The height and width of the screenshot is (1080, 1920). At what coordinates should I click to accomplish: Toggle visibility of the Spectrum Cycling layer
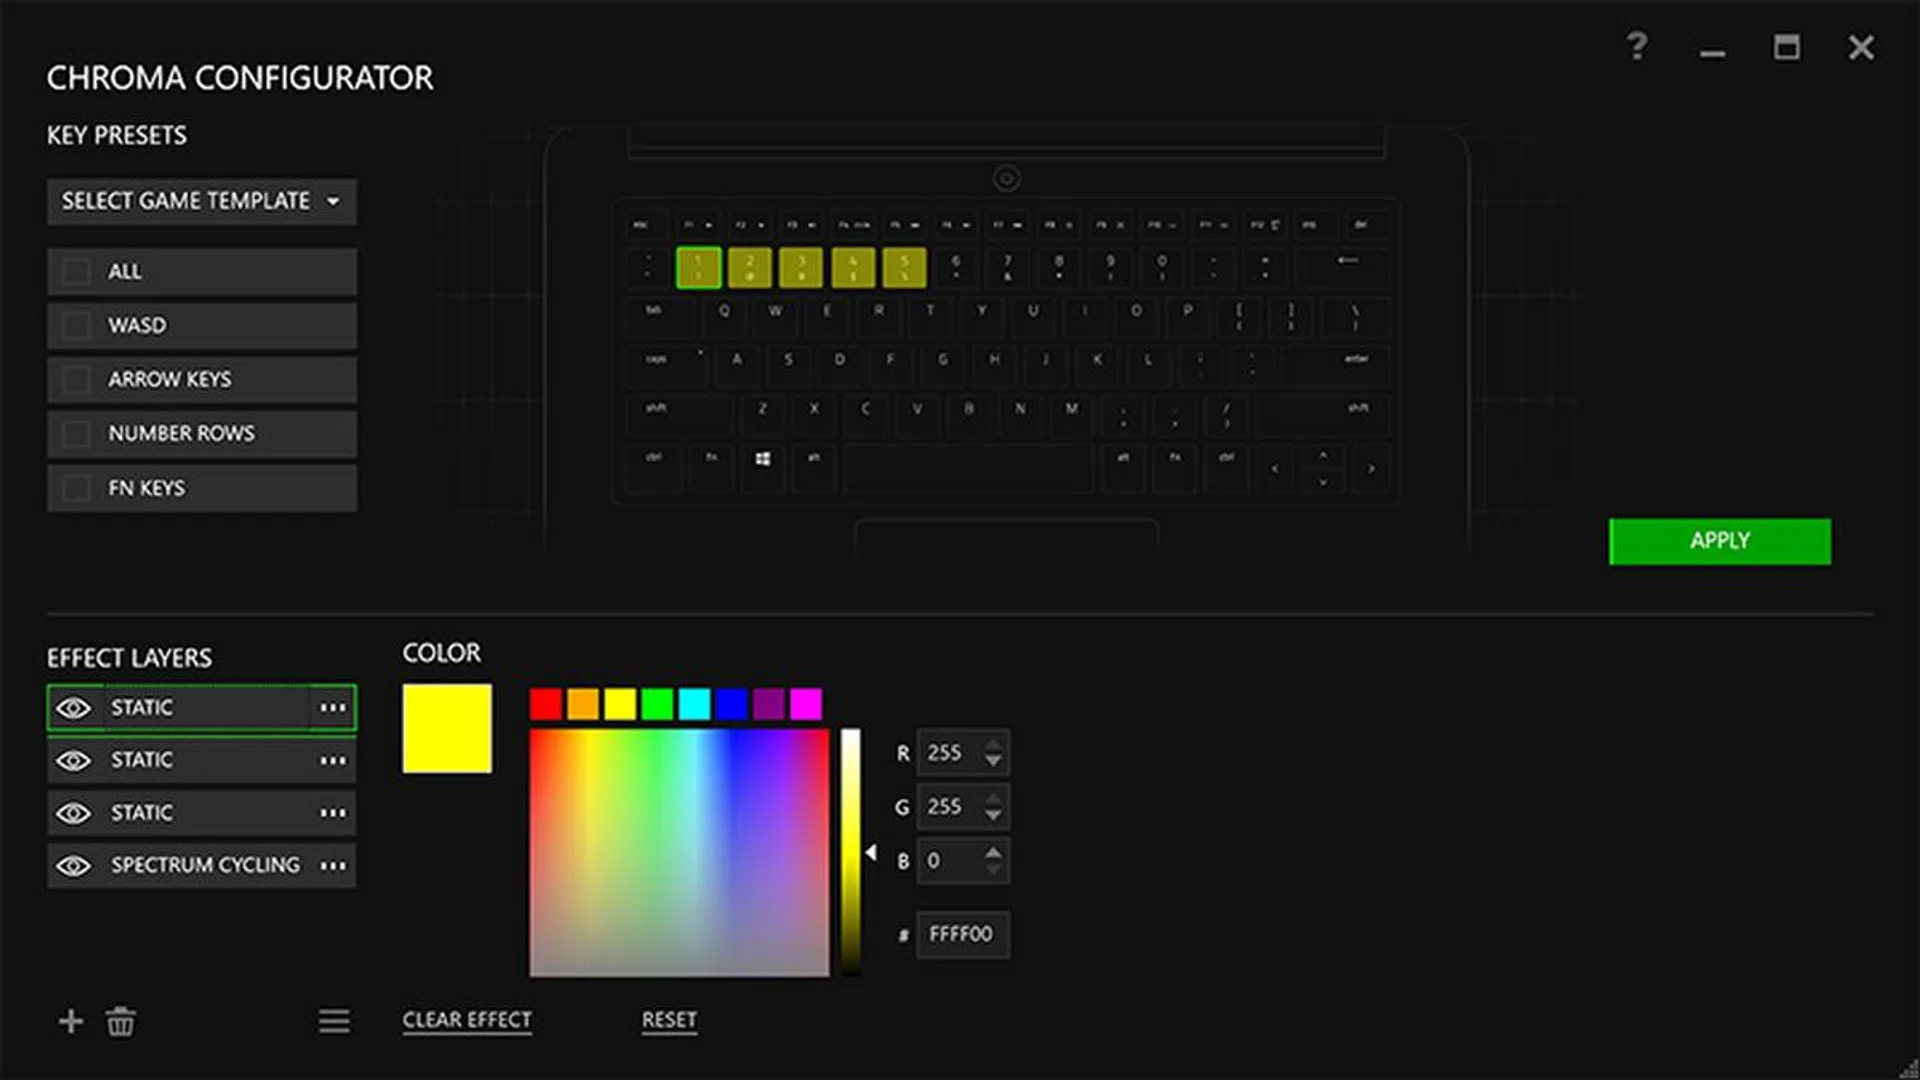tap(73, 865)
